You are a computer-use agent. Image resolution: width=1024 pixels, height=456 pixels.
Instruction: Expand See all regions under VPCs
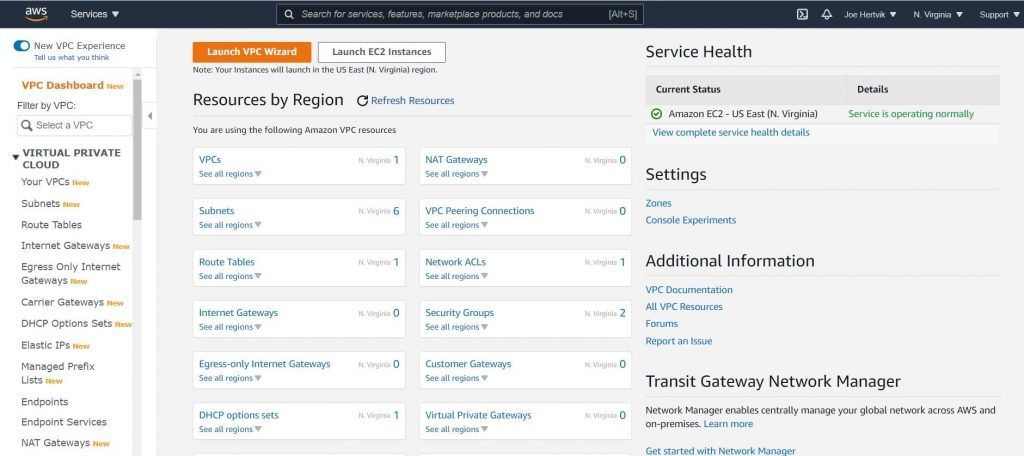(230, 174)
